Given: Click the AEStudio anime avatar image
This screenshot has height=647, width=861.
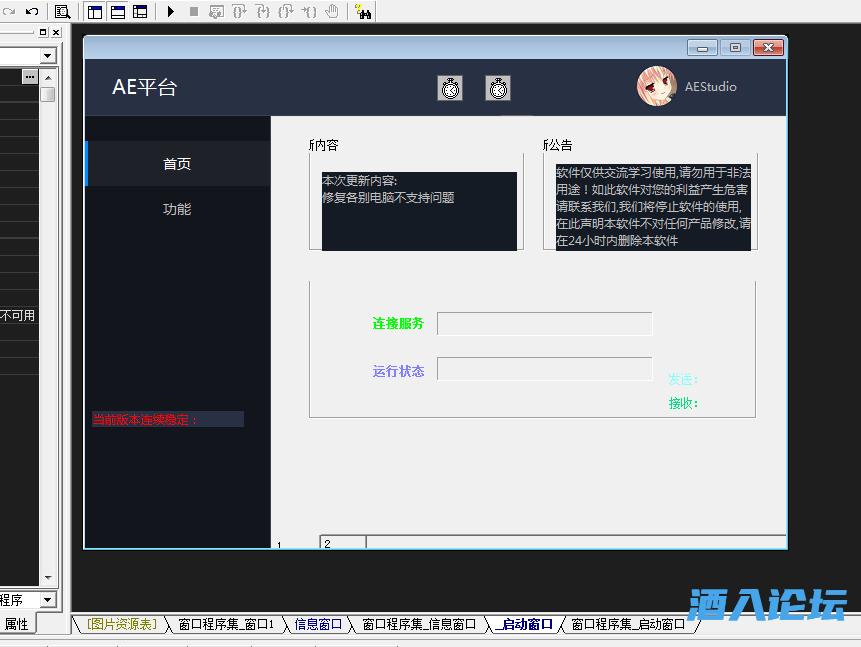Looking at the screenshot, I should tap(656, 87).
